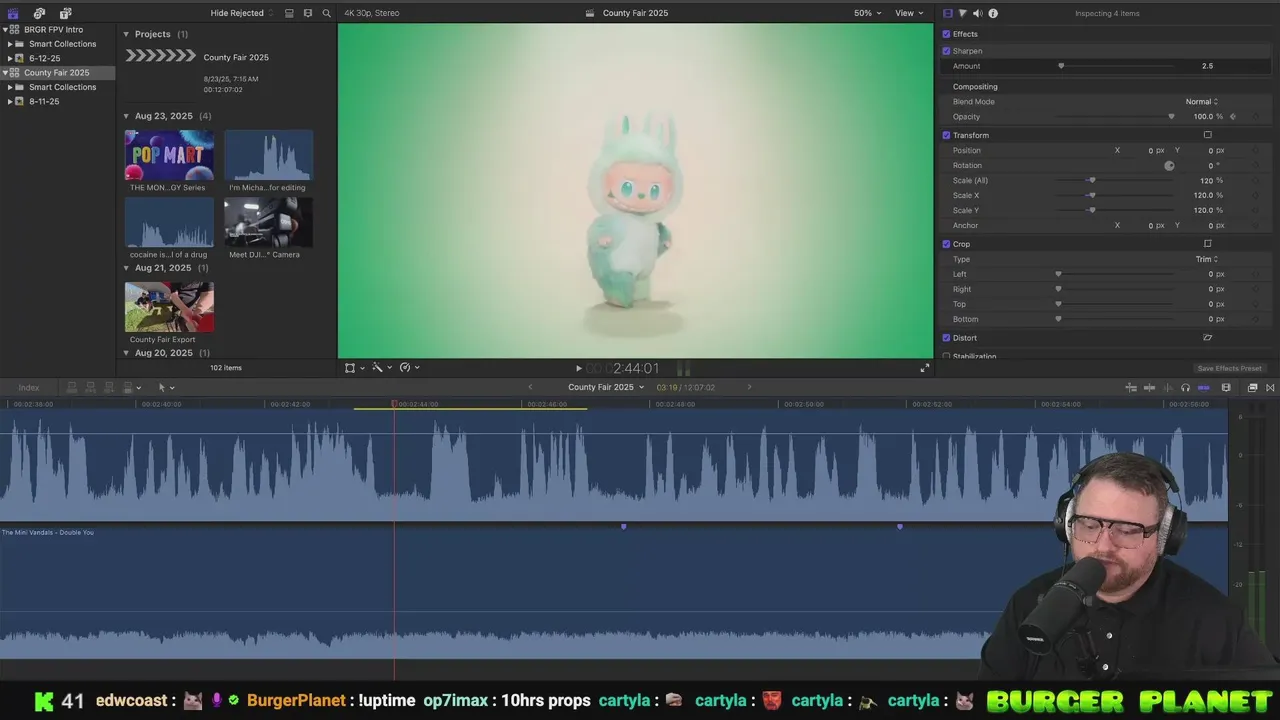Collapse the Aug 23, 2025 group

click(126, 116)
